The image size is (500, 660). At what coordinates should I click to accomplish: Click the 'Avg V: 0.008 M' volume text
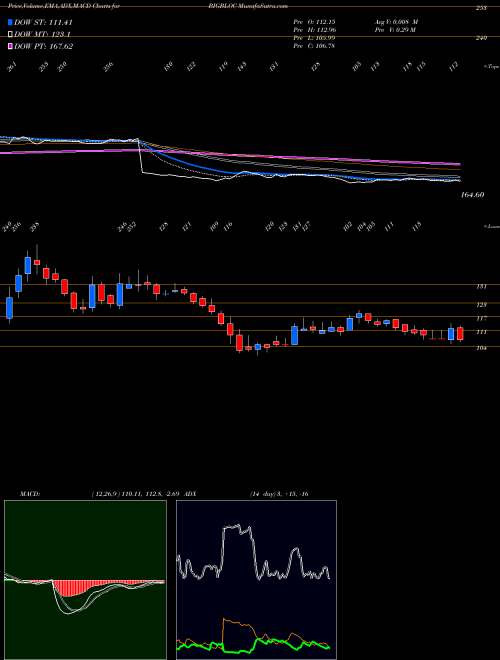pos(397,22)
